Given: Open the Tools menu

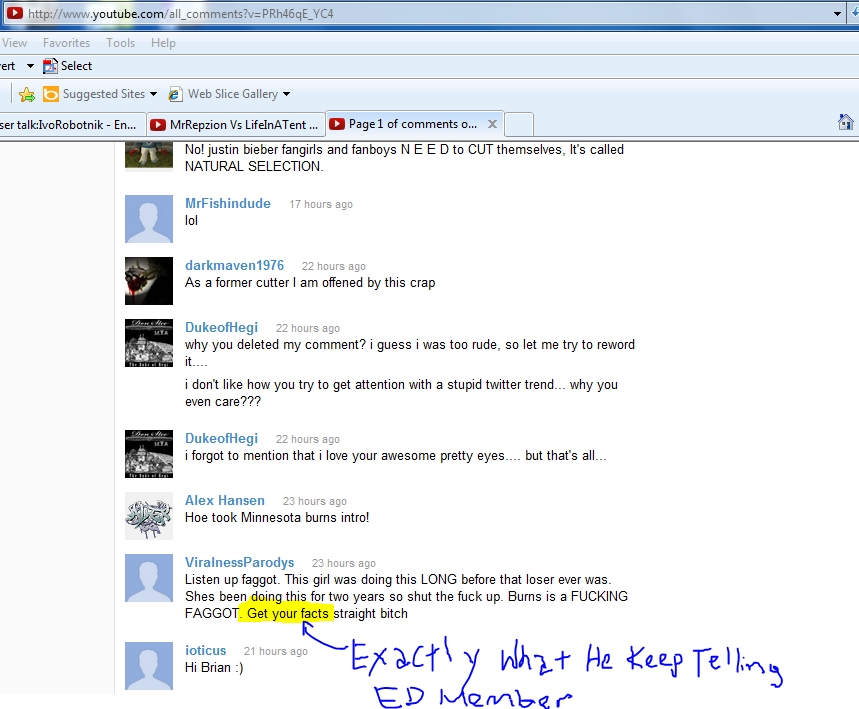Looking at the screenshot, I should click(120, 43).
